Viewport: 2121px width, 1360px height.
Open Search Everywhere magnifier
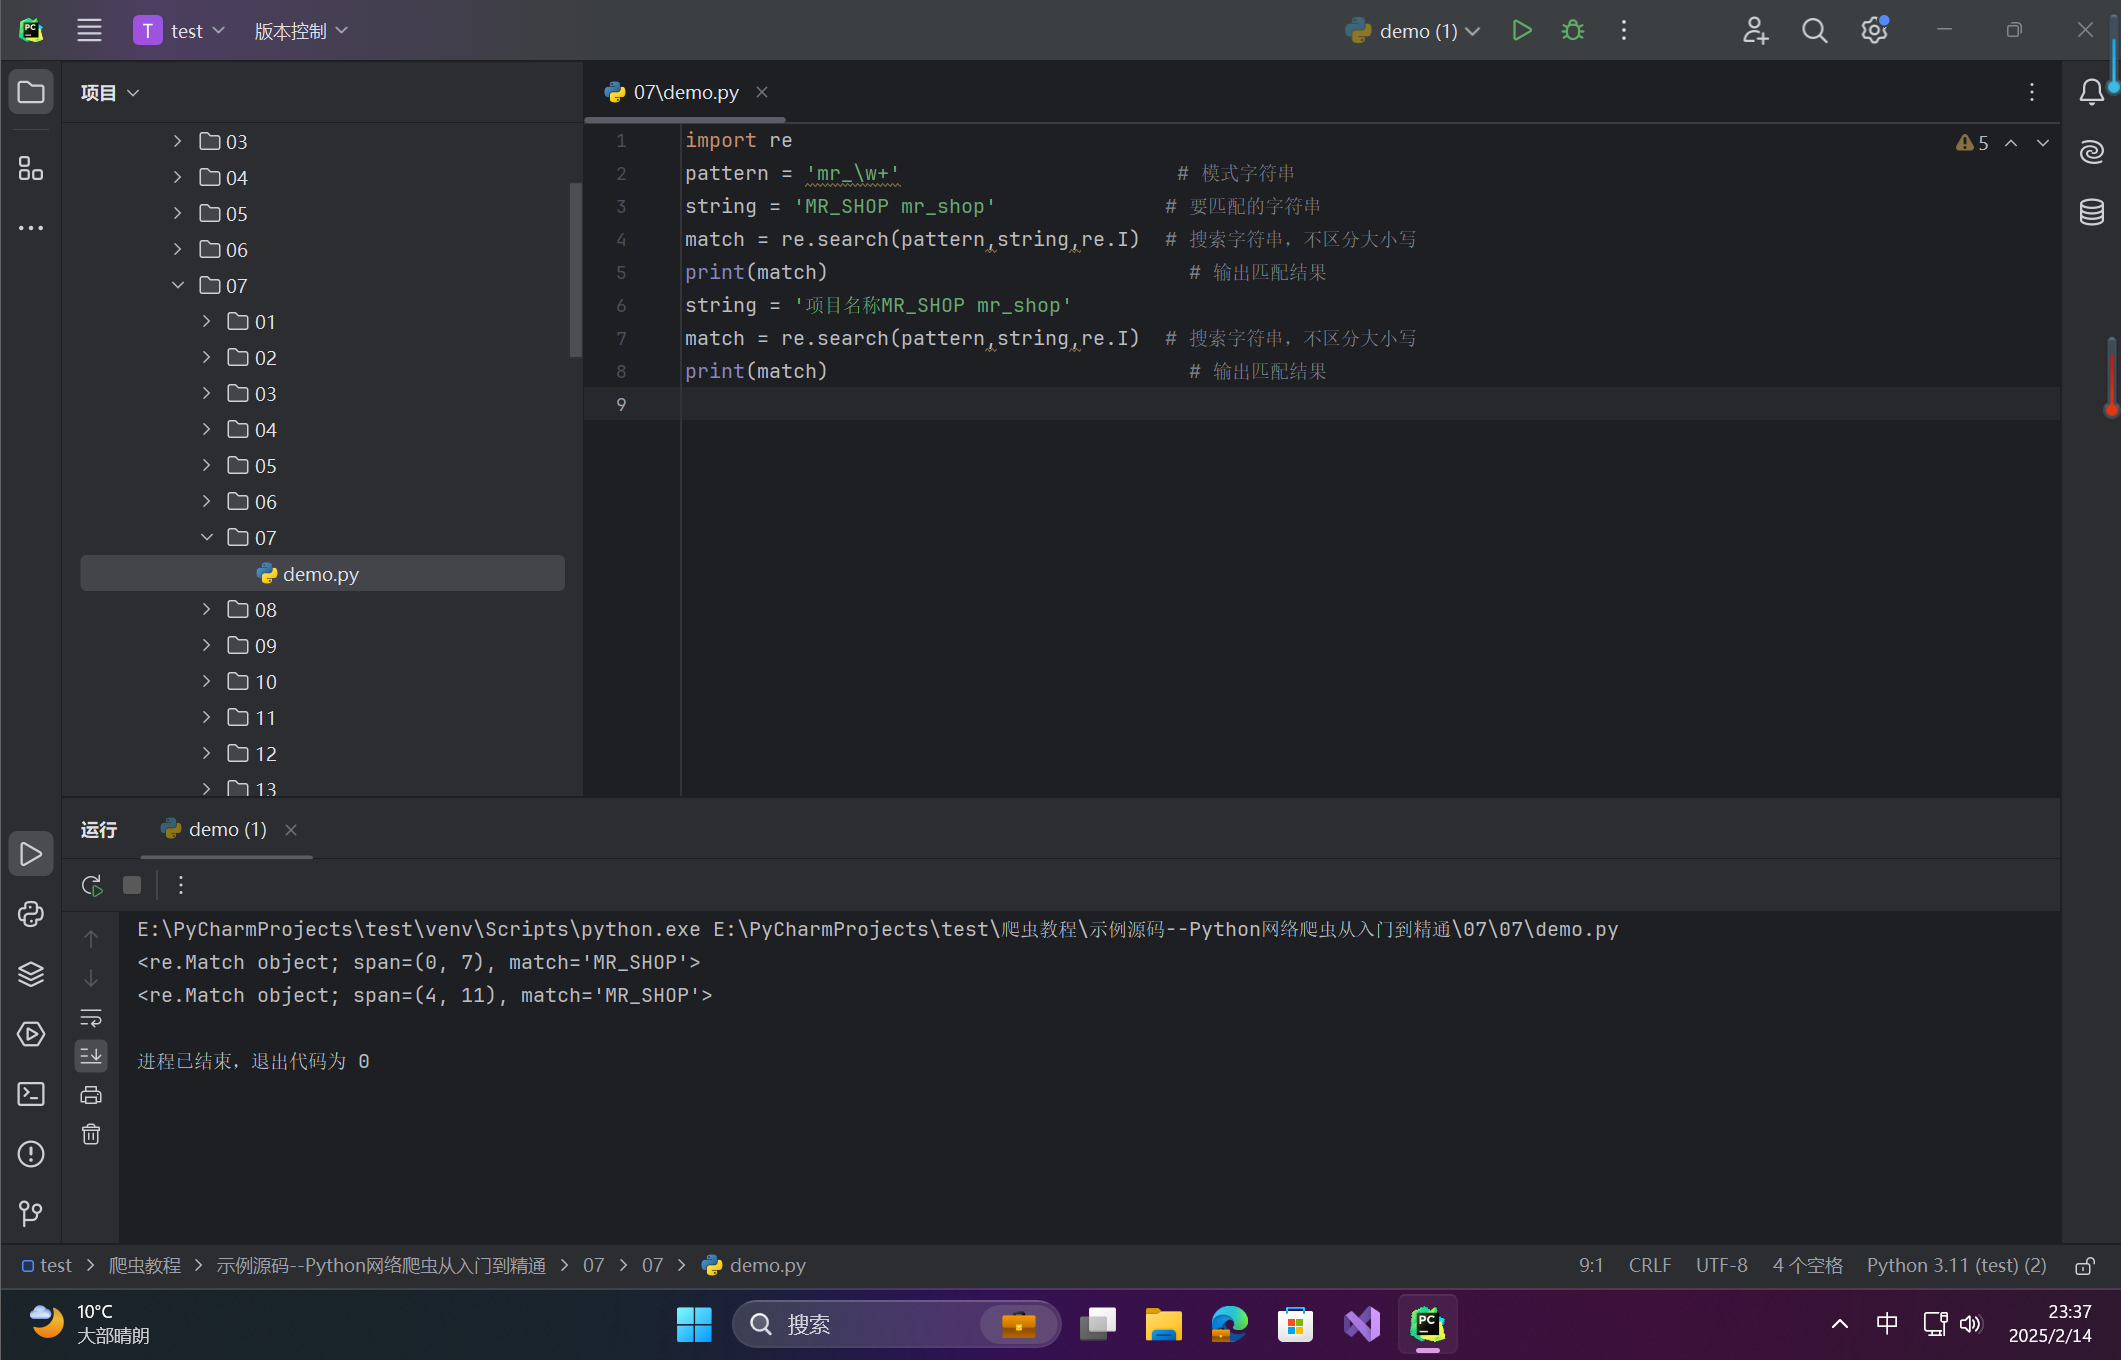[1814, 31]
